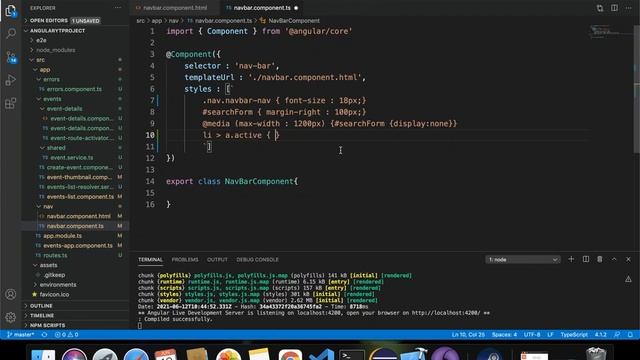Open the notifications bell in status bar
640x360 pixels.
click(x=630, y=335)
